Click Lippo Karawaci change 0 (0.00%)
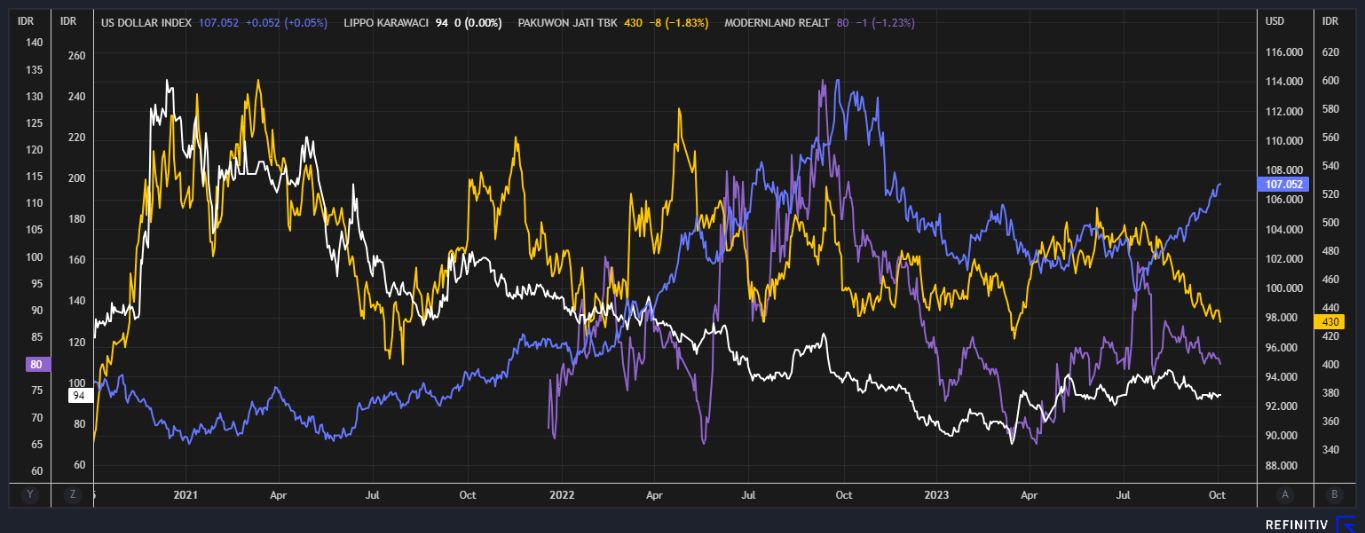The width and height of the screenshot is (1365, 533). click(x=476, y=22)
